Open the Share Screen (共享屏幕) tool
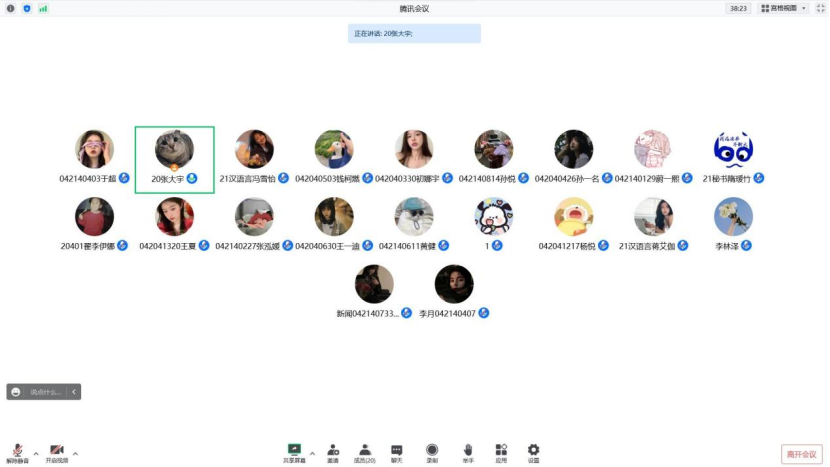The height and width of the screenshot is (467, 830). 294,452
